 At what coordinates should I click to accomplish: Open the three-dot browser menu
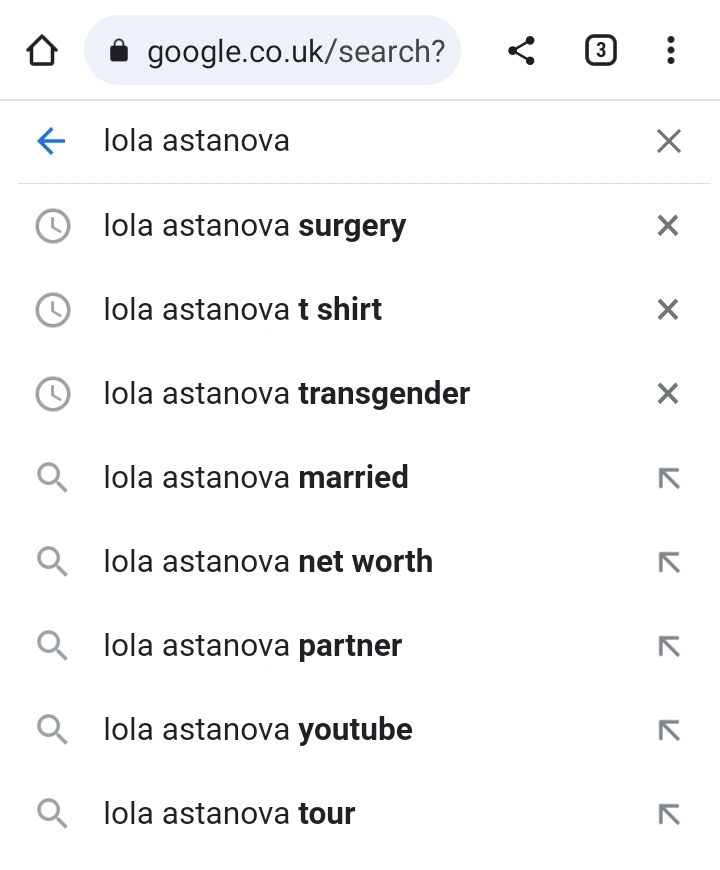click(670, 51)
